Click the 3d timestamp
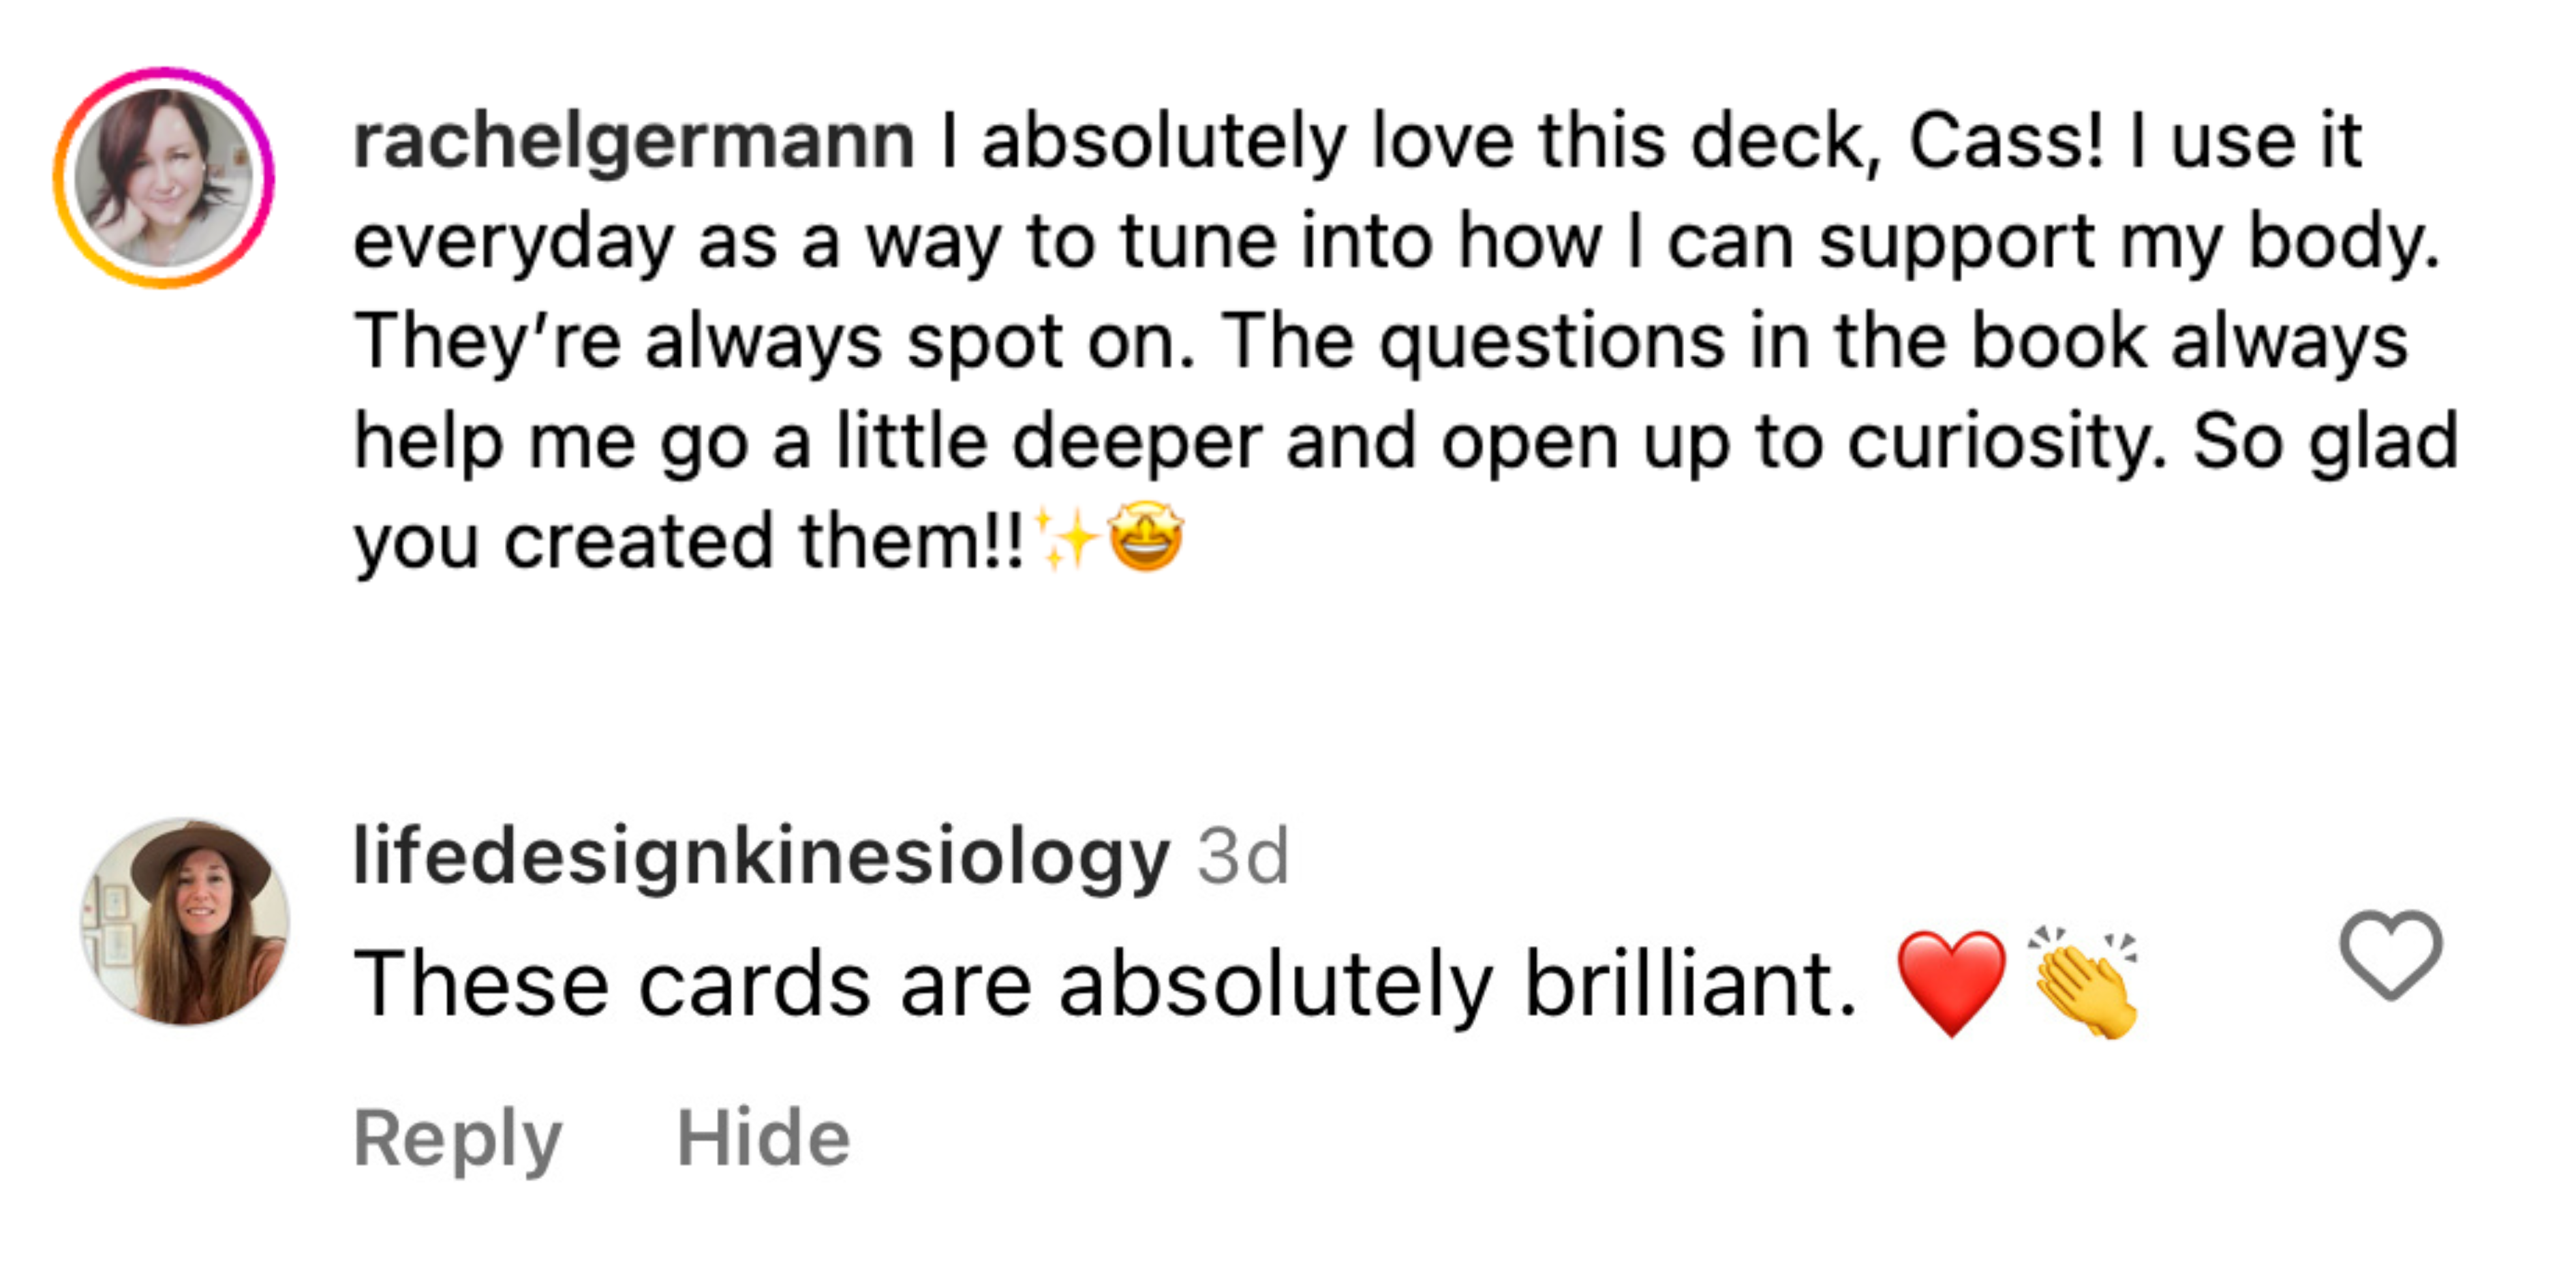 click(x=1243, y=857)
